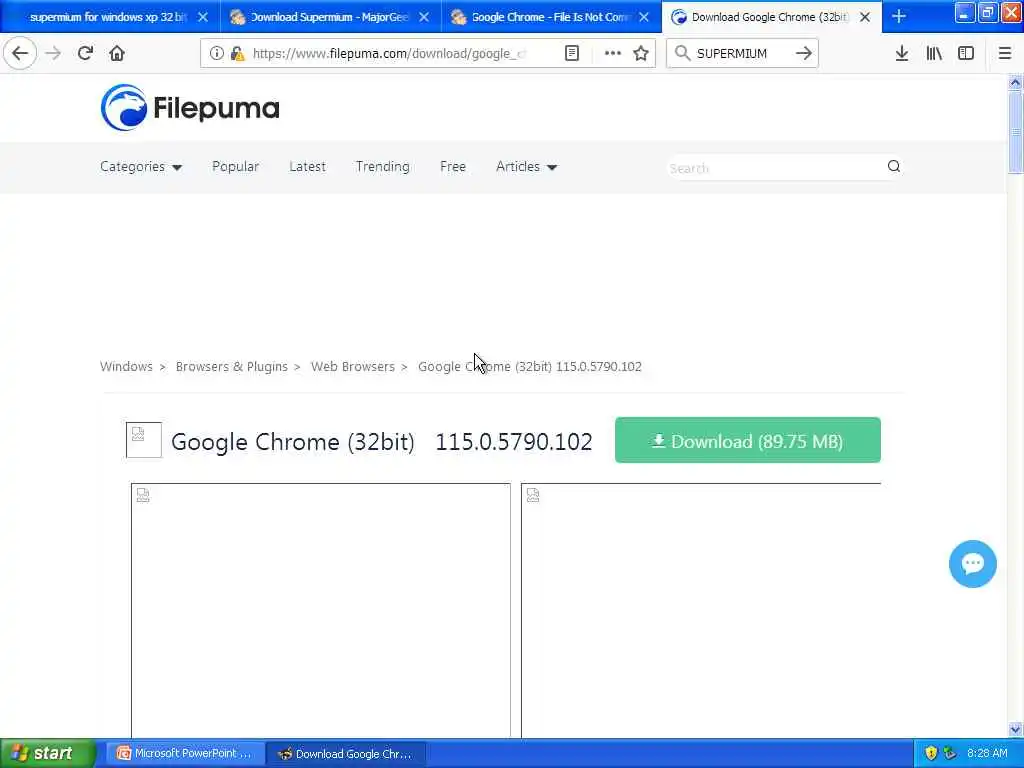Open the blue chat bubble widget

click(x=972, y=564)
